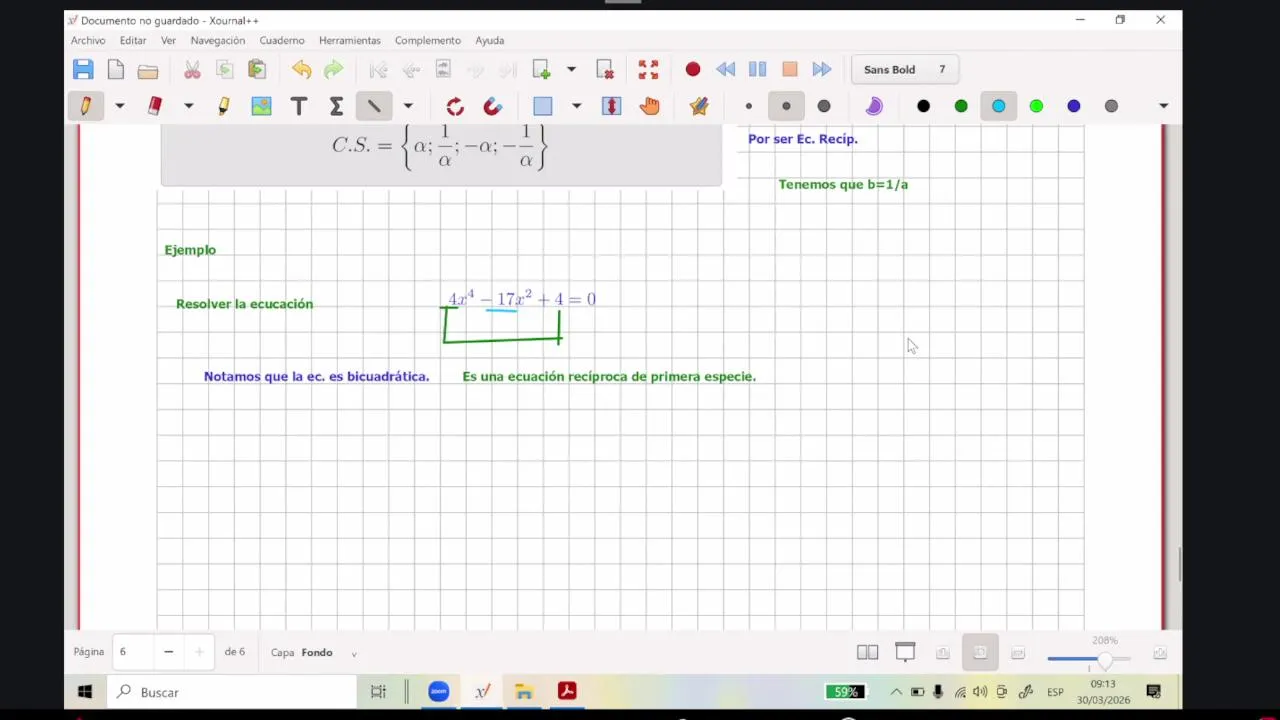The image size is (1280, 720).
Task: Toggle fullscreen mode icon
Action: (x=648, y=69)
